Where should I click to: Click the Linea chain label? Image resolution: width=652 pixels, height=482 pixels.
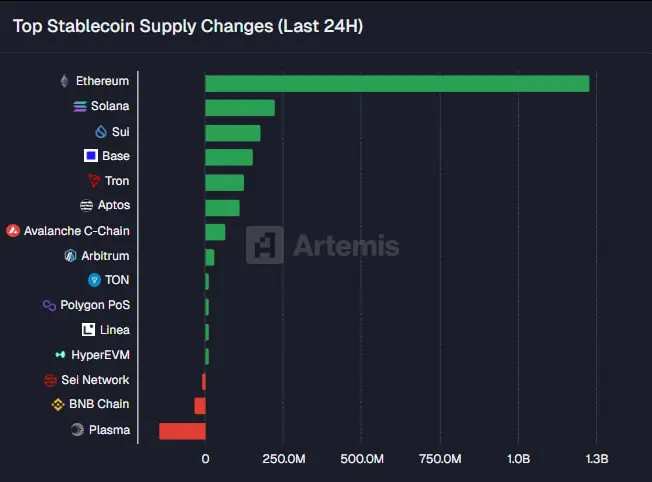click(x=114, y=330)
